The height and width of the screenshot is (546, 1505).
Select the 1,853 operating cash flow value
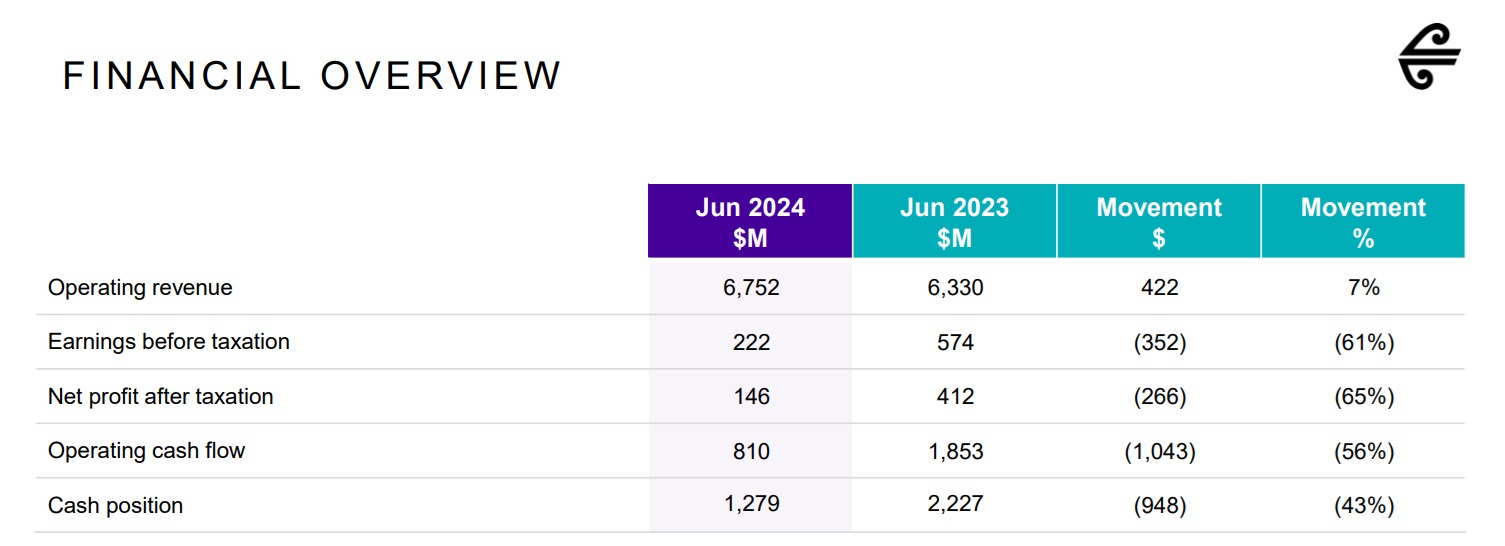(955, 452)
